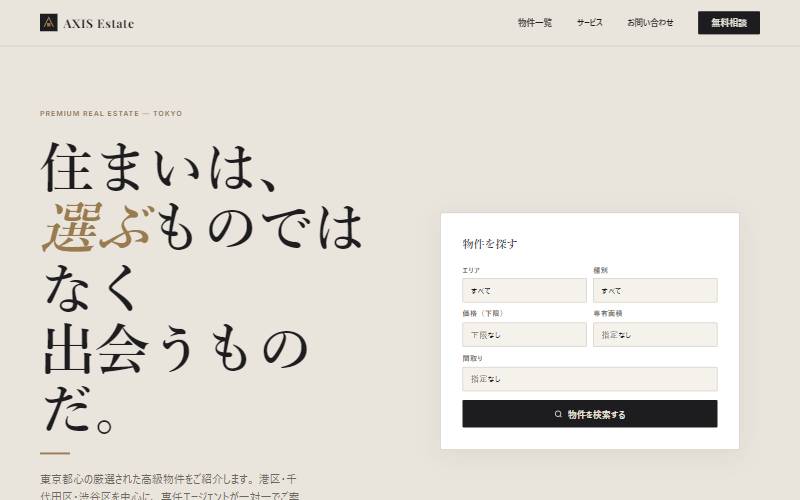
Task: Open the 物件一覧 navigation item
Action: [x=535, y=22]
